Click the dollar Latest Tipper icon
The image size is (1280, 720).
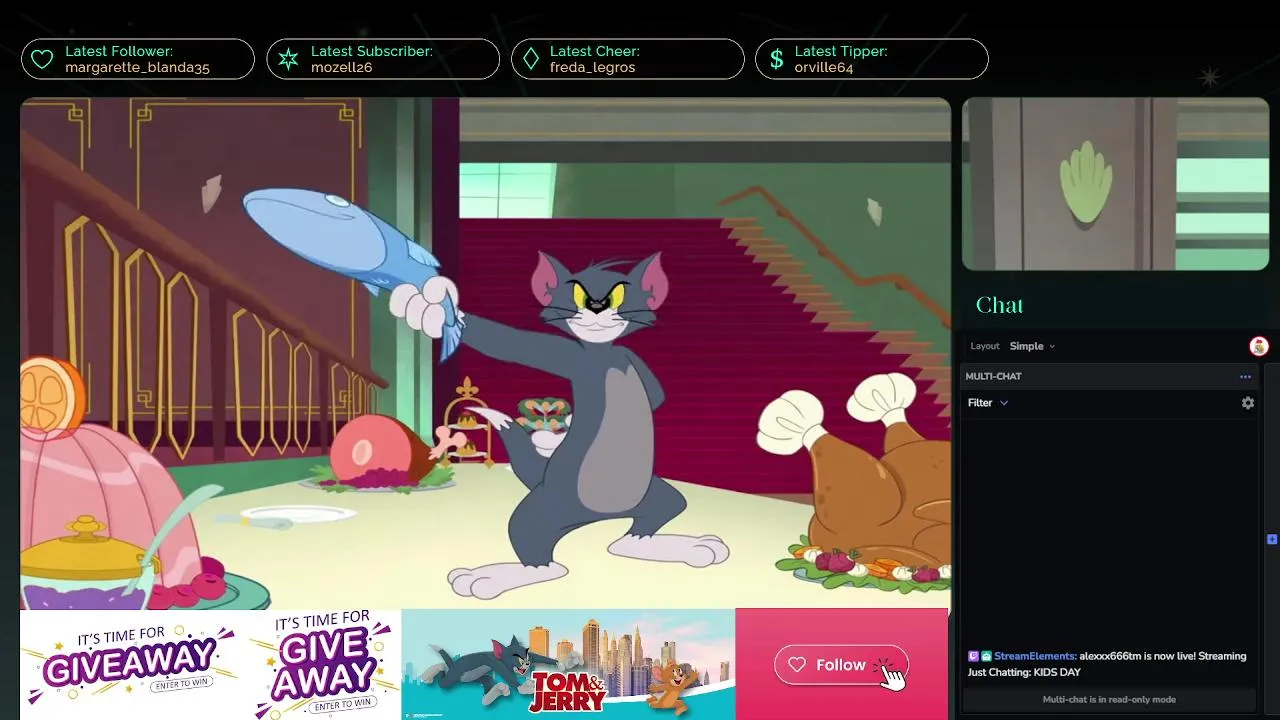776,59
